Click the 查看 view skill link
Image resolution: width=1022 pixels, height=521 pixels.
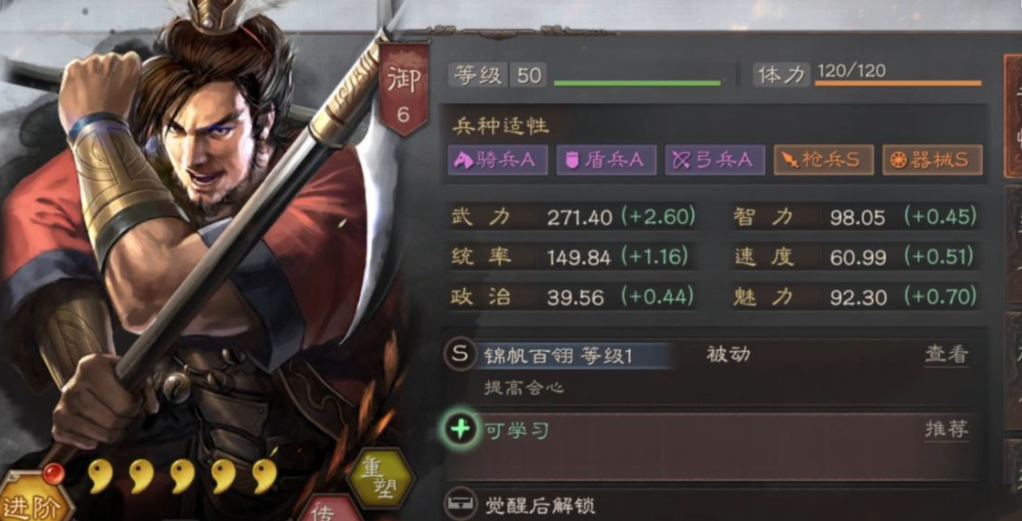(946, 355)
